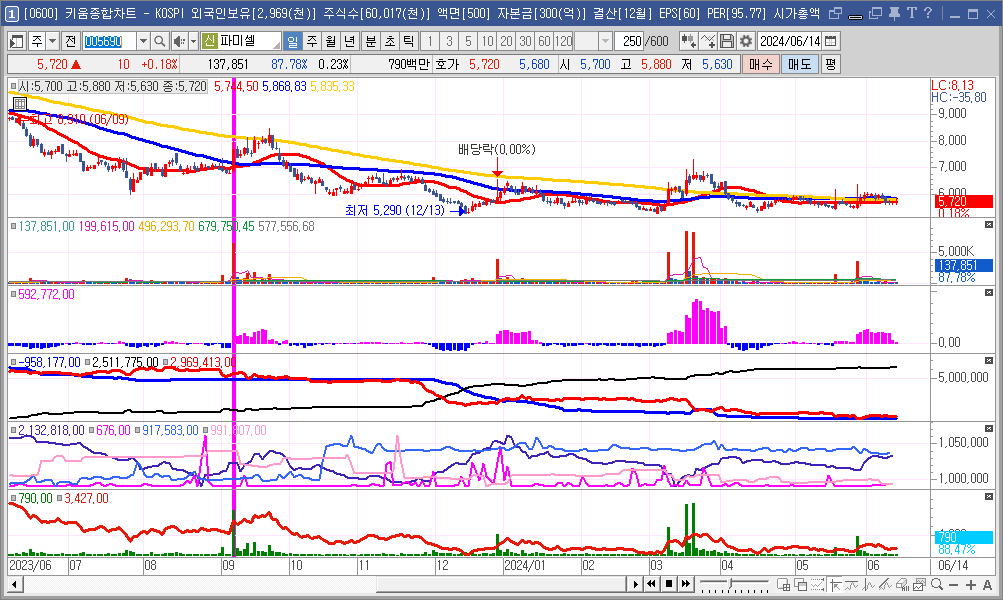Select the 틱 tick period toggle
The height and width of the screenshot is (600, 1003).
point(408,41)
